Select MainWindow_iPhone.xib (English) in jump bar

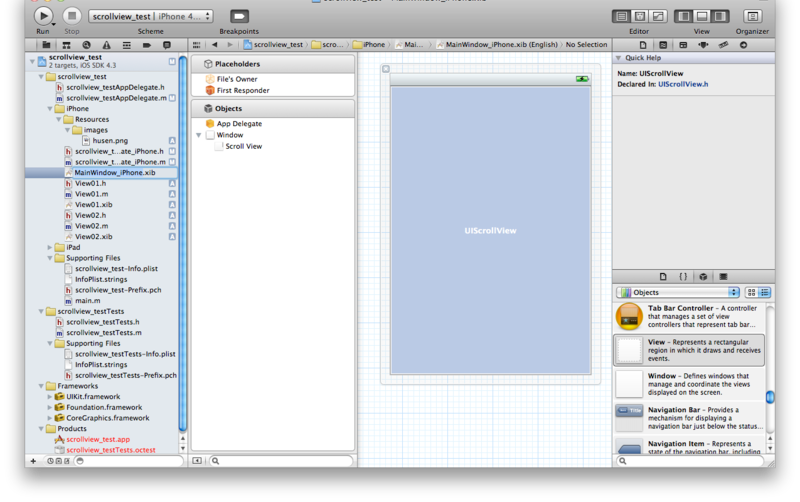[x=497, y=45]
